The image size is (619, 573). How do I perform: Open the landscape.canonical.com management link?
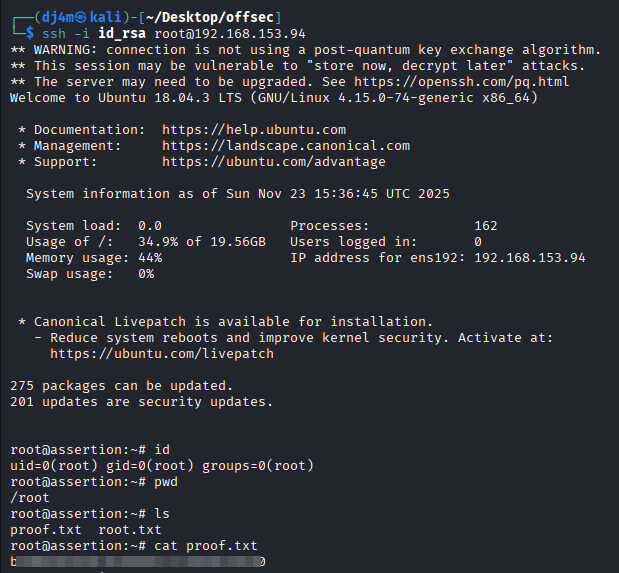click(x=286, y=146)
